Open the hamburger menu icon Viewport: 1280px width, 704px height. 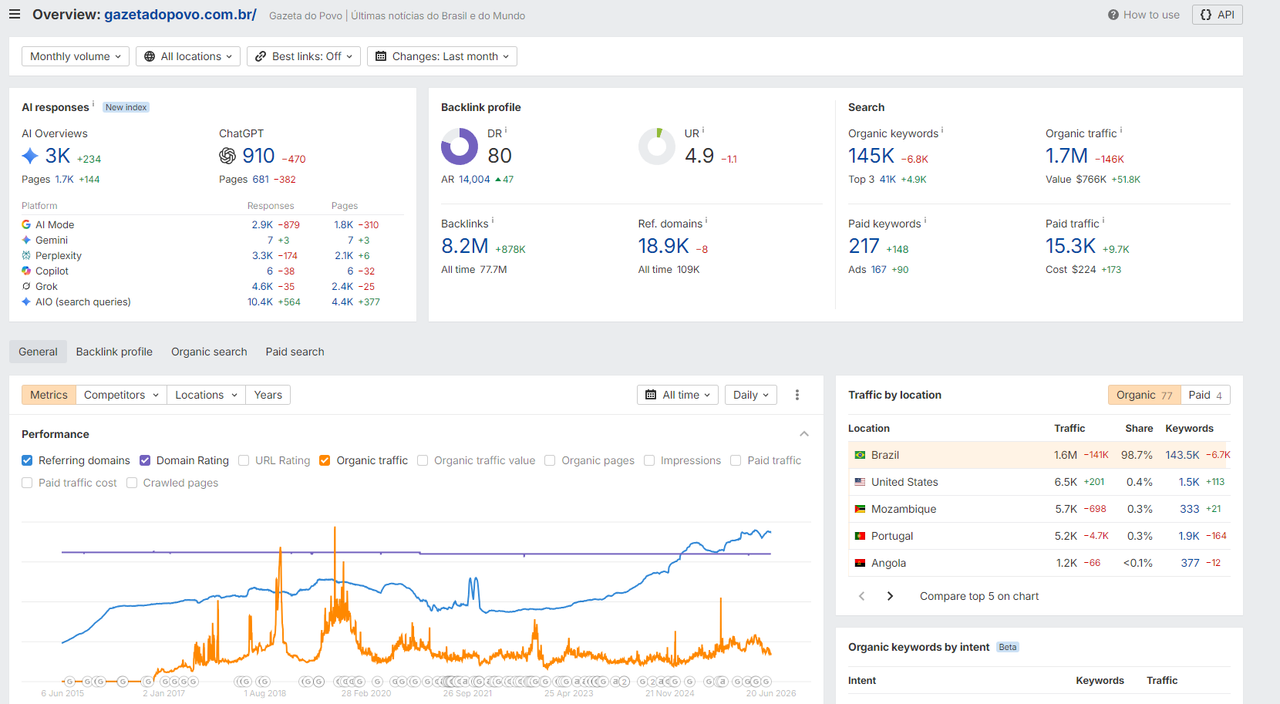point(14,14)
